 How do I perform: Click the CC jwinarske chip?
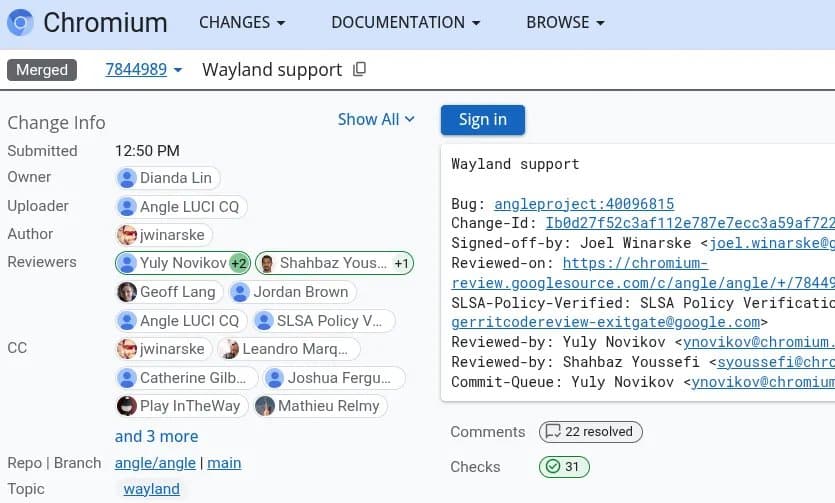point(163,349)
